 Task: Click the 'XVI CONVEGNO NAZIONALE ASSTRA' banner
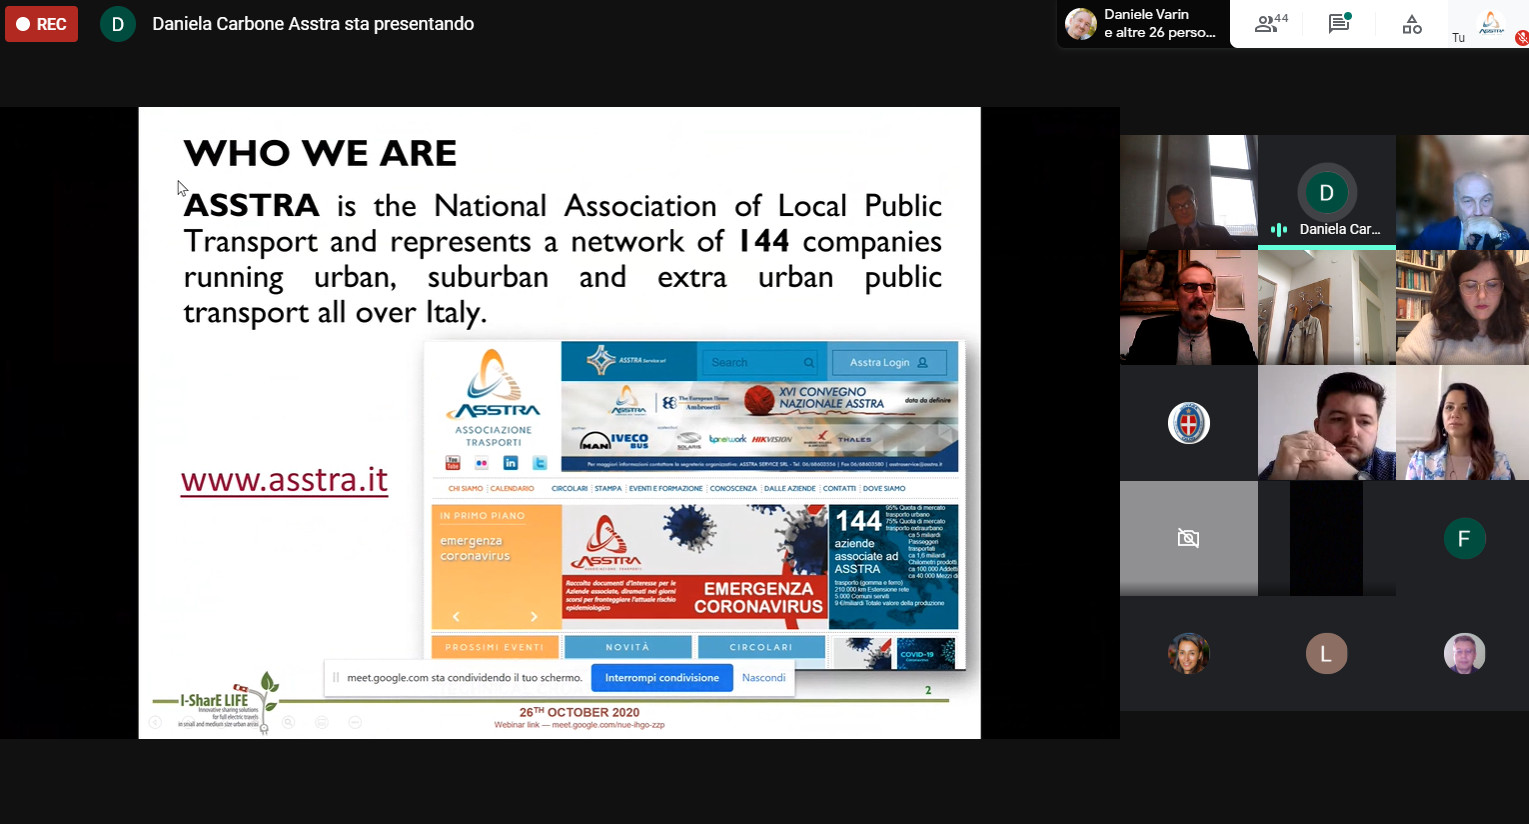832,398
